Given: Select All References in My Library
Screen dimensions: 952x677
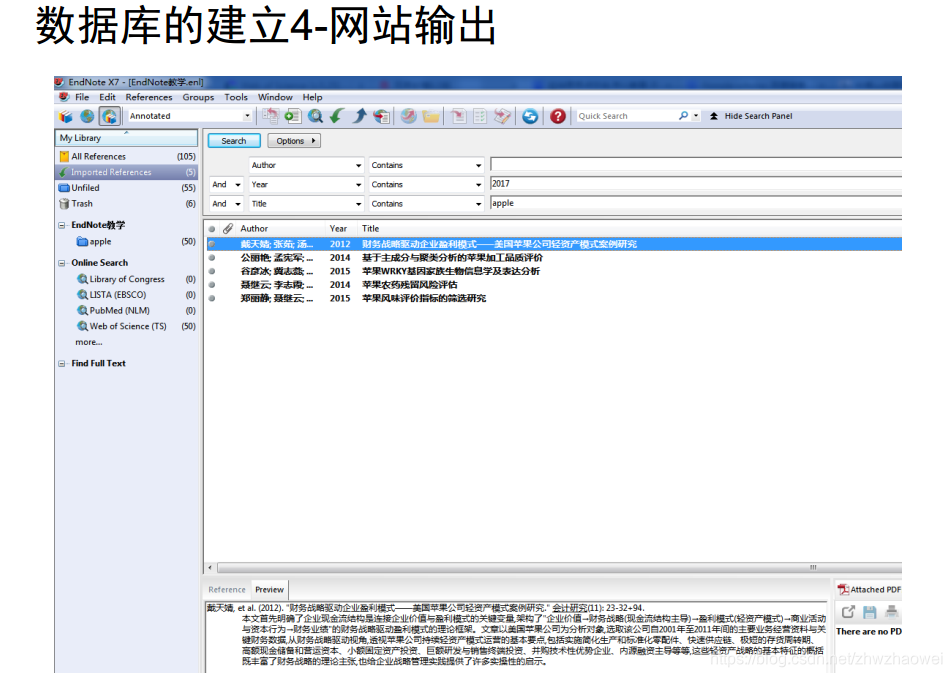Looking at the screenshot, I should (127, 157).
